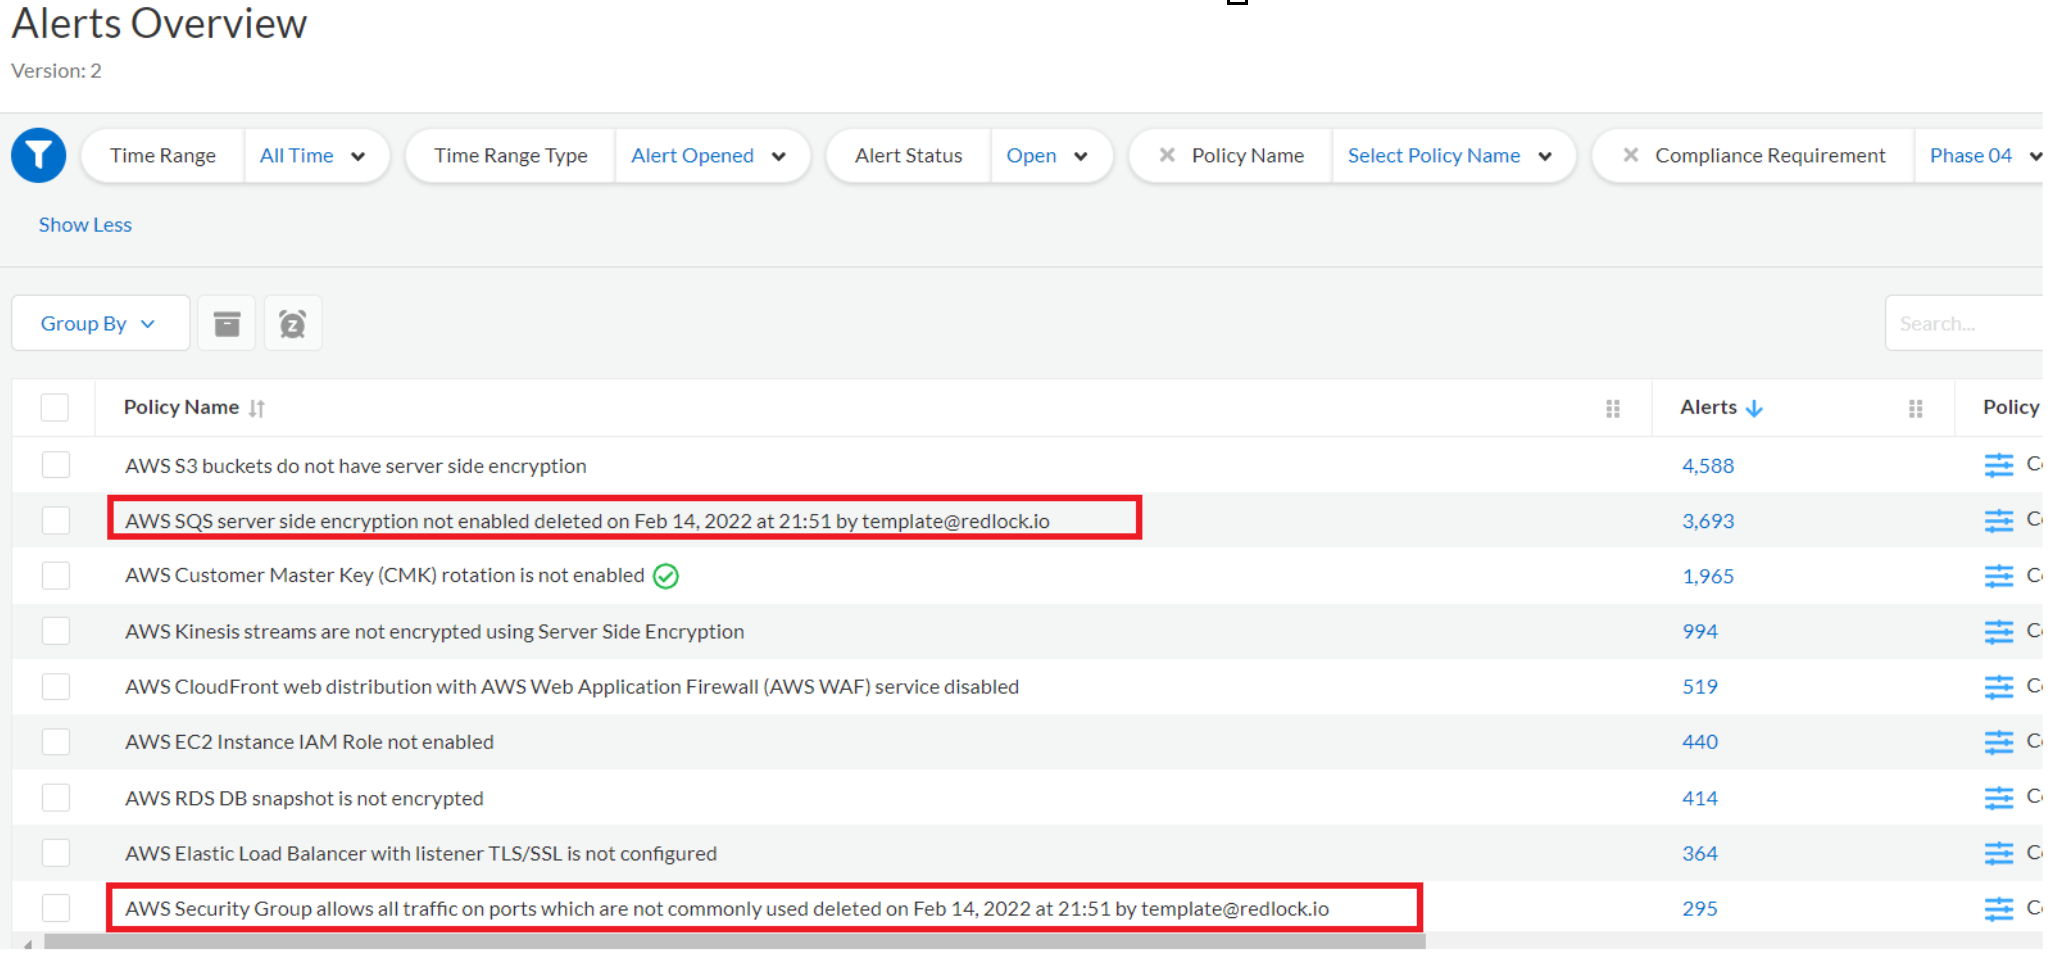Check the AWS Elastic Load Balancer row
Screen dimensions: 2062x962
coord(56,852)
